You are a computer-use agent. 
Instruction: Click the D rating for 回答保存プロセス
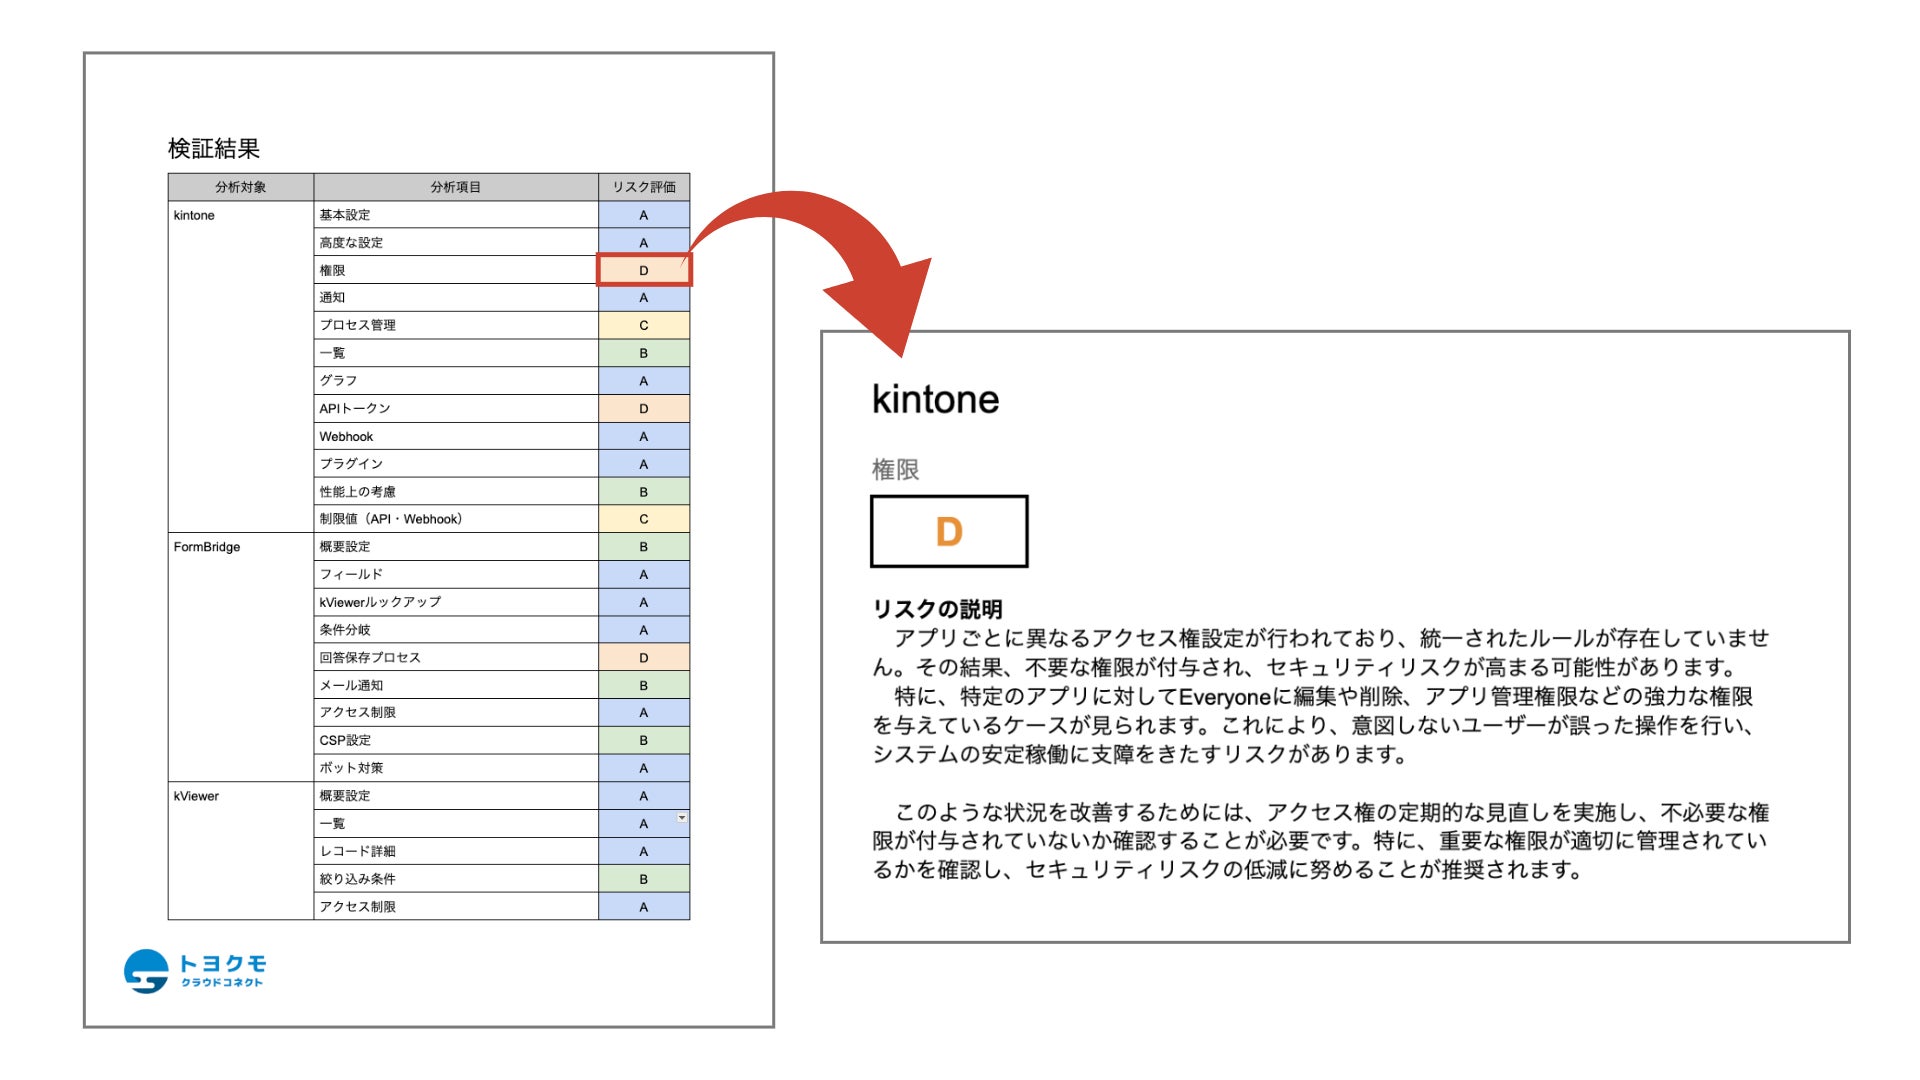[x=643, y=657]
